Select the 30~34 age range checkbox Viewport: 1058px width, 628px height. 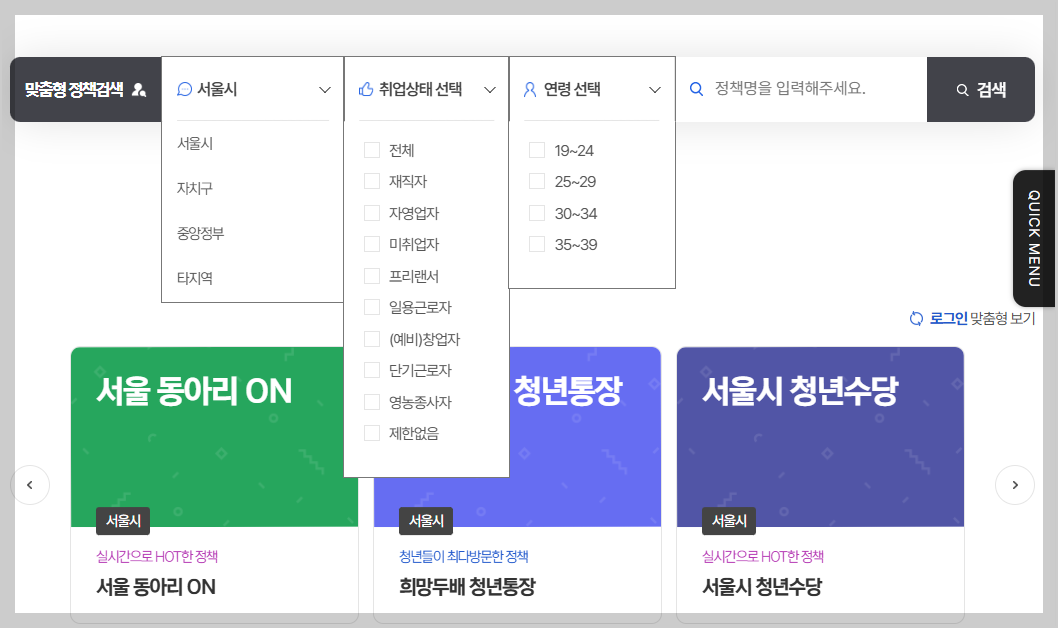click(537, 212)
